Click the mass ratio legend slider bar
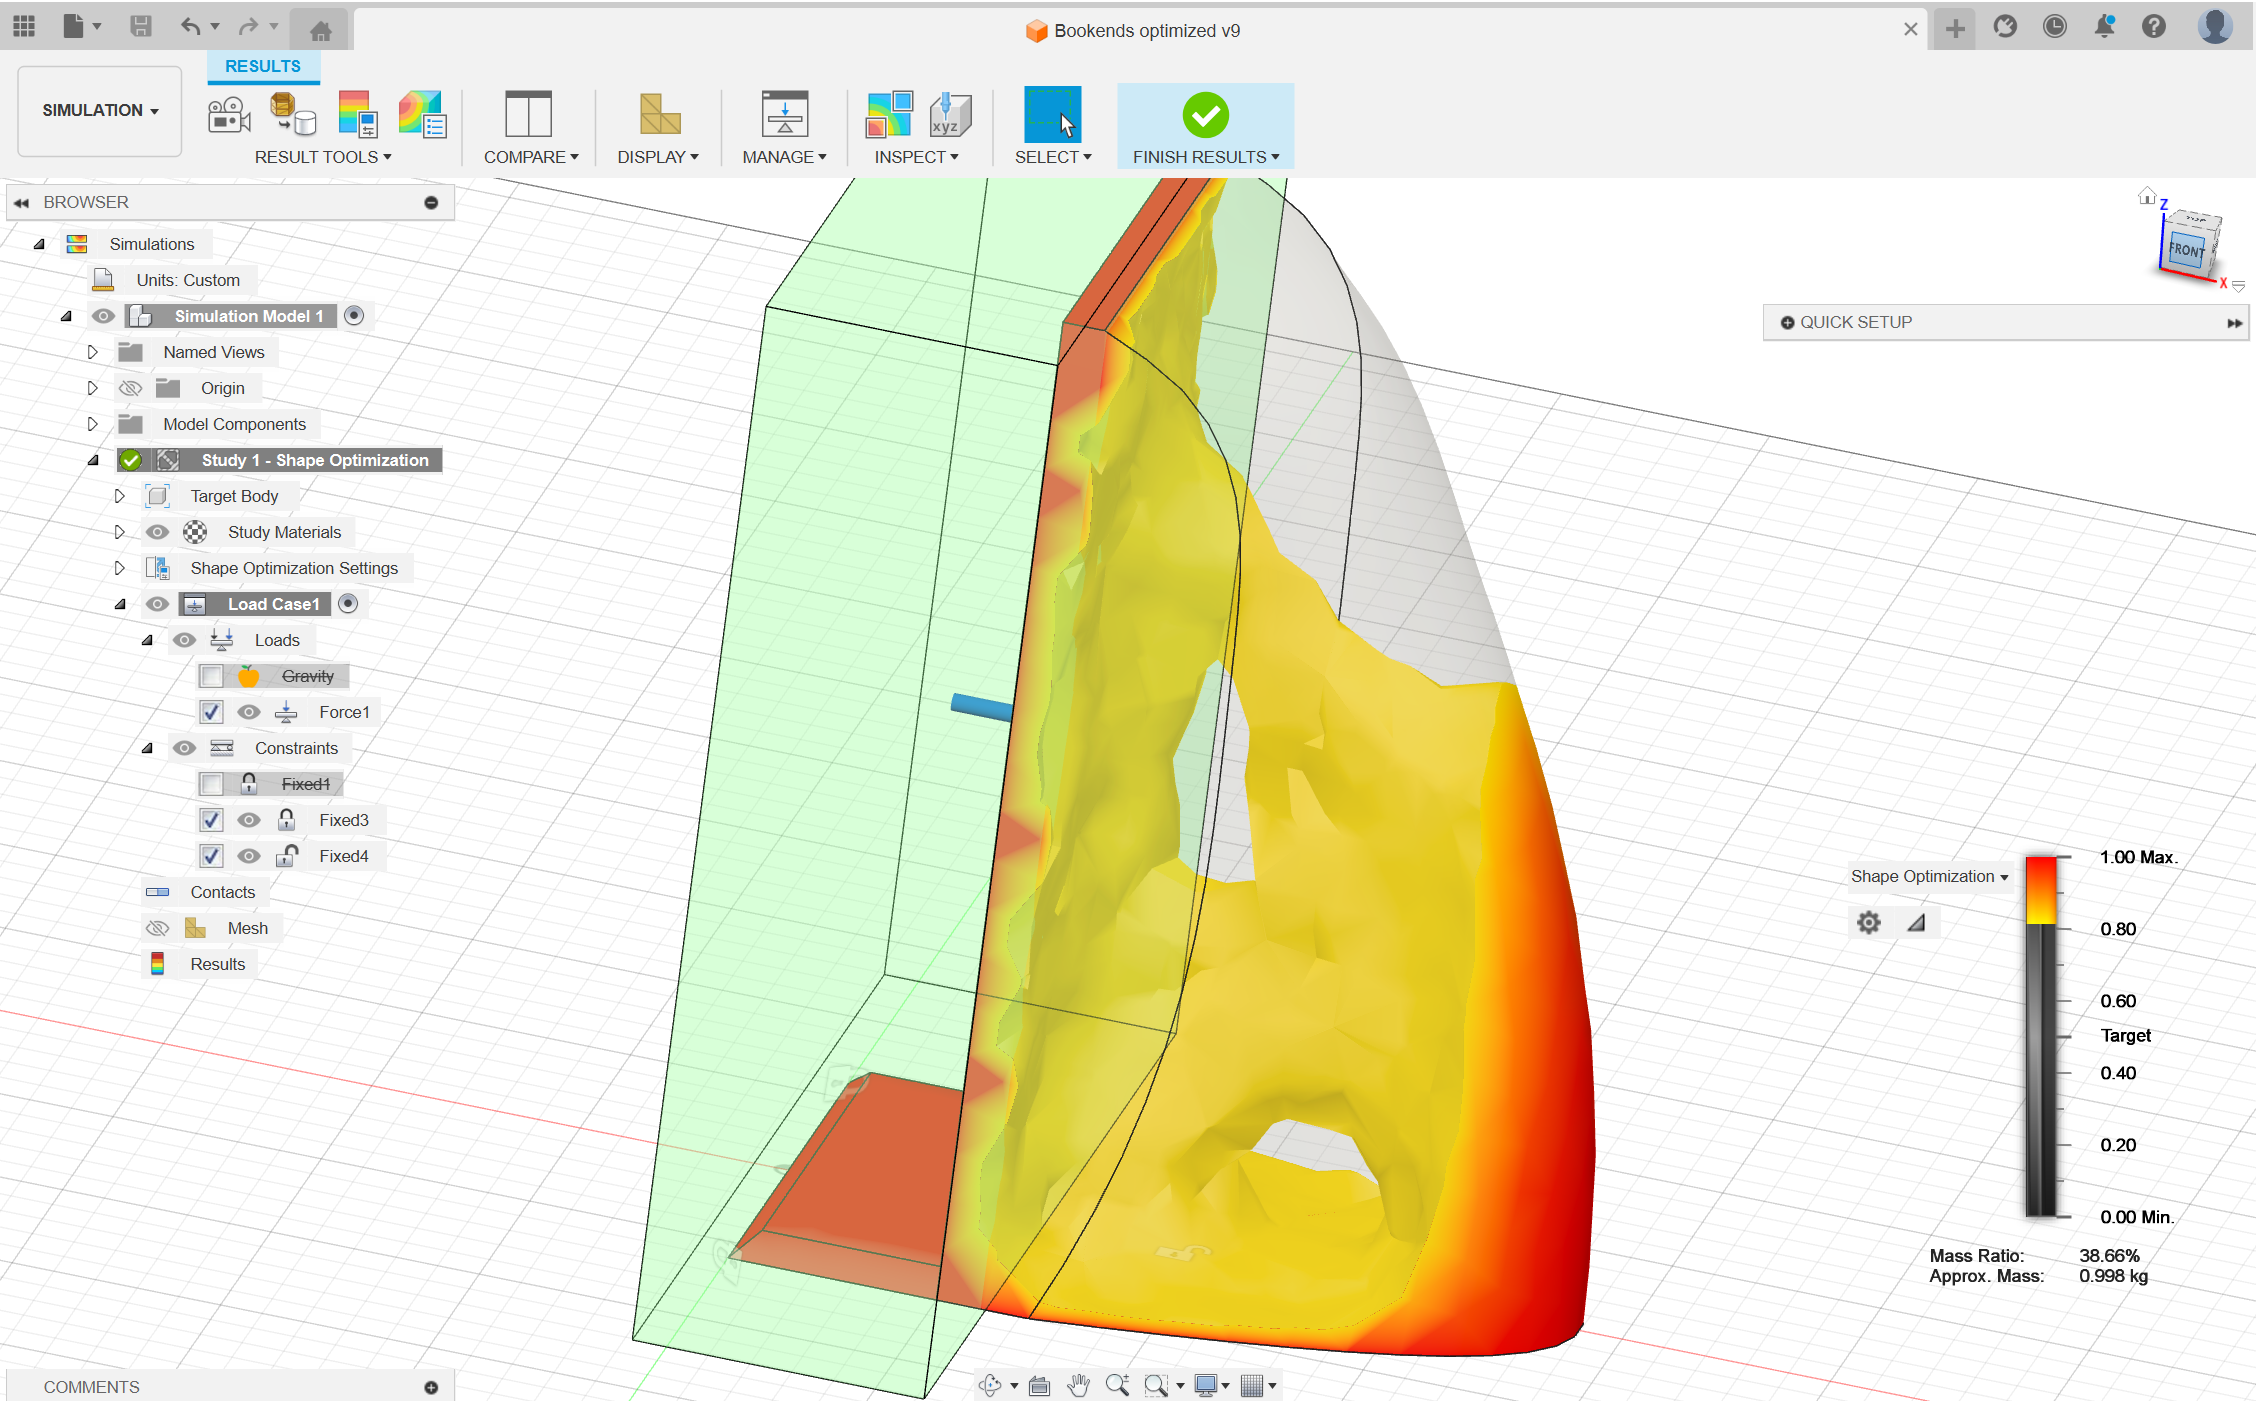This screenshot has width=2256, height=1401. pos(2041,1036)
